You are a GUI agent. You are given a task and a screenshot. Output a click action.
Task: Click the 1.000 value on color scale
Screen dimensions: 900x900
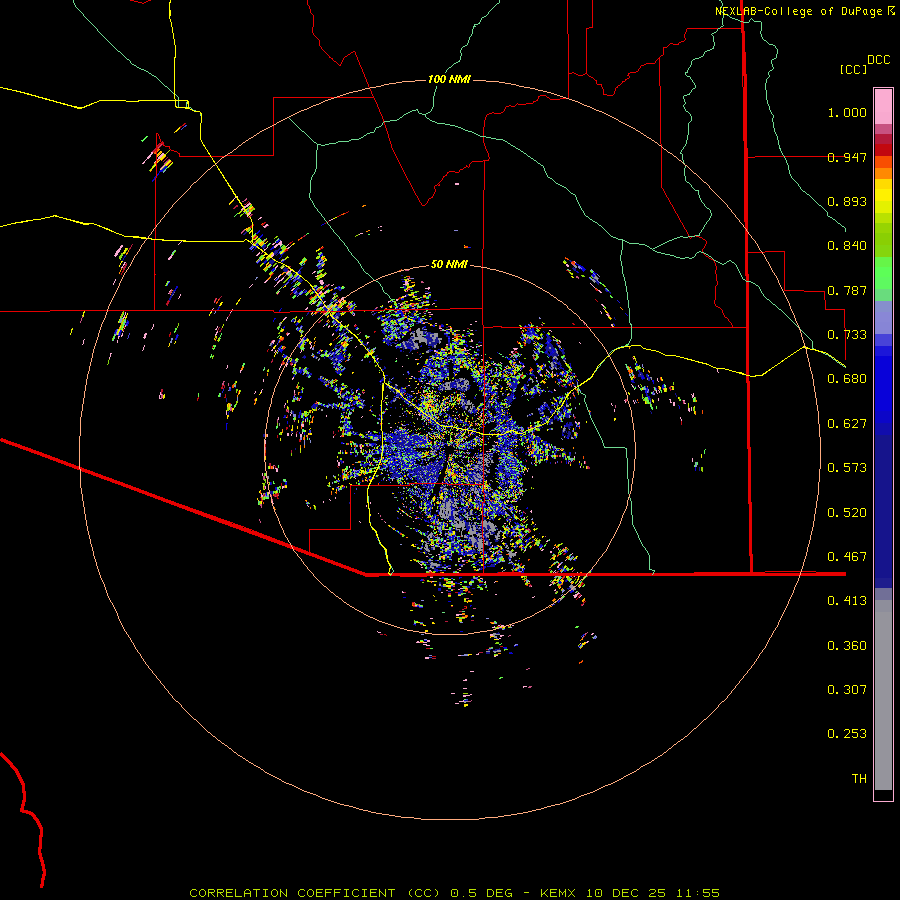pos(847,112)
